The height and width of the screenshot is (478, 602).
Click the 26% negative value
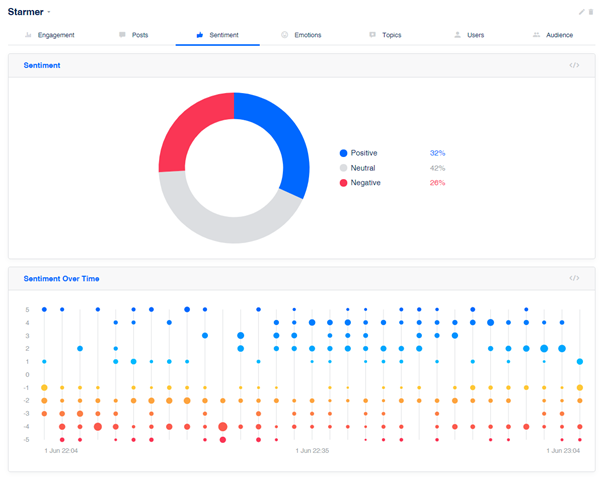click(x=437, y=183)
